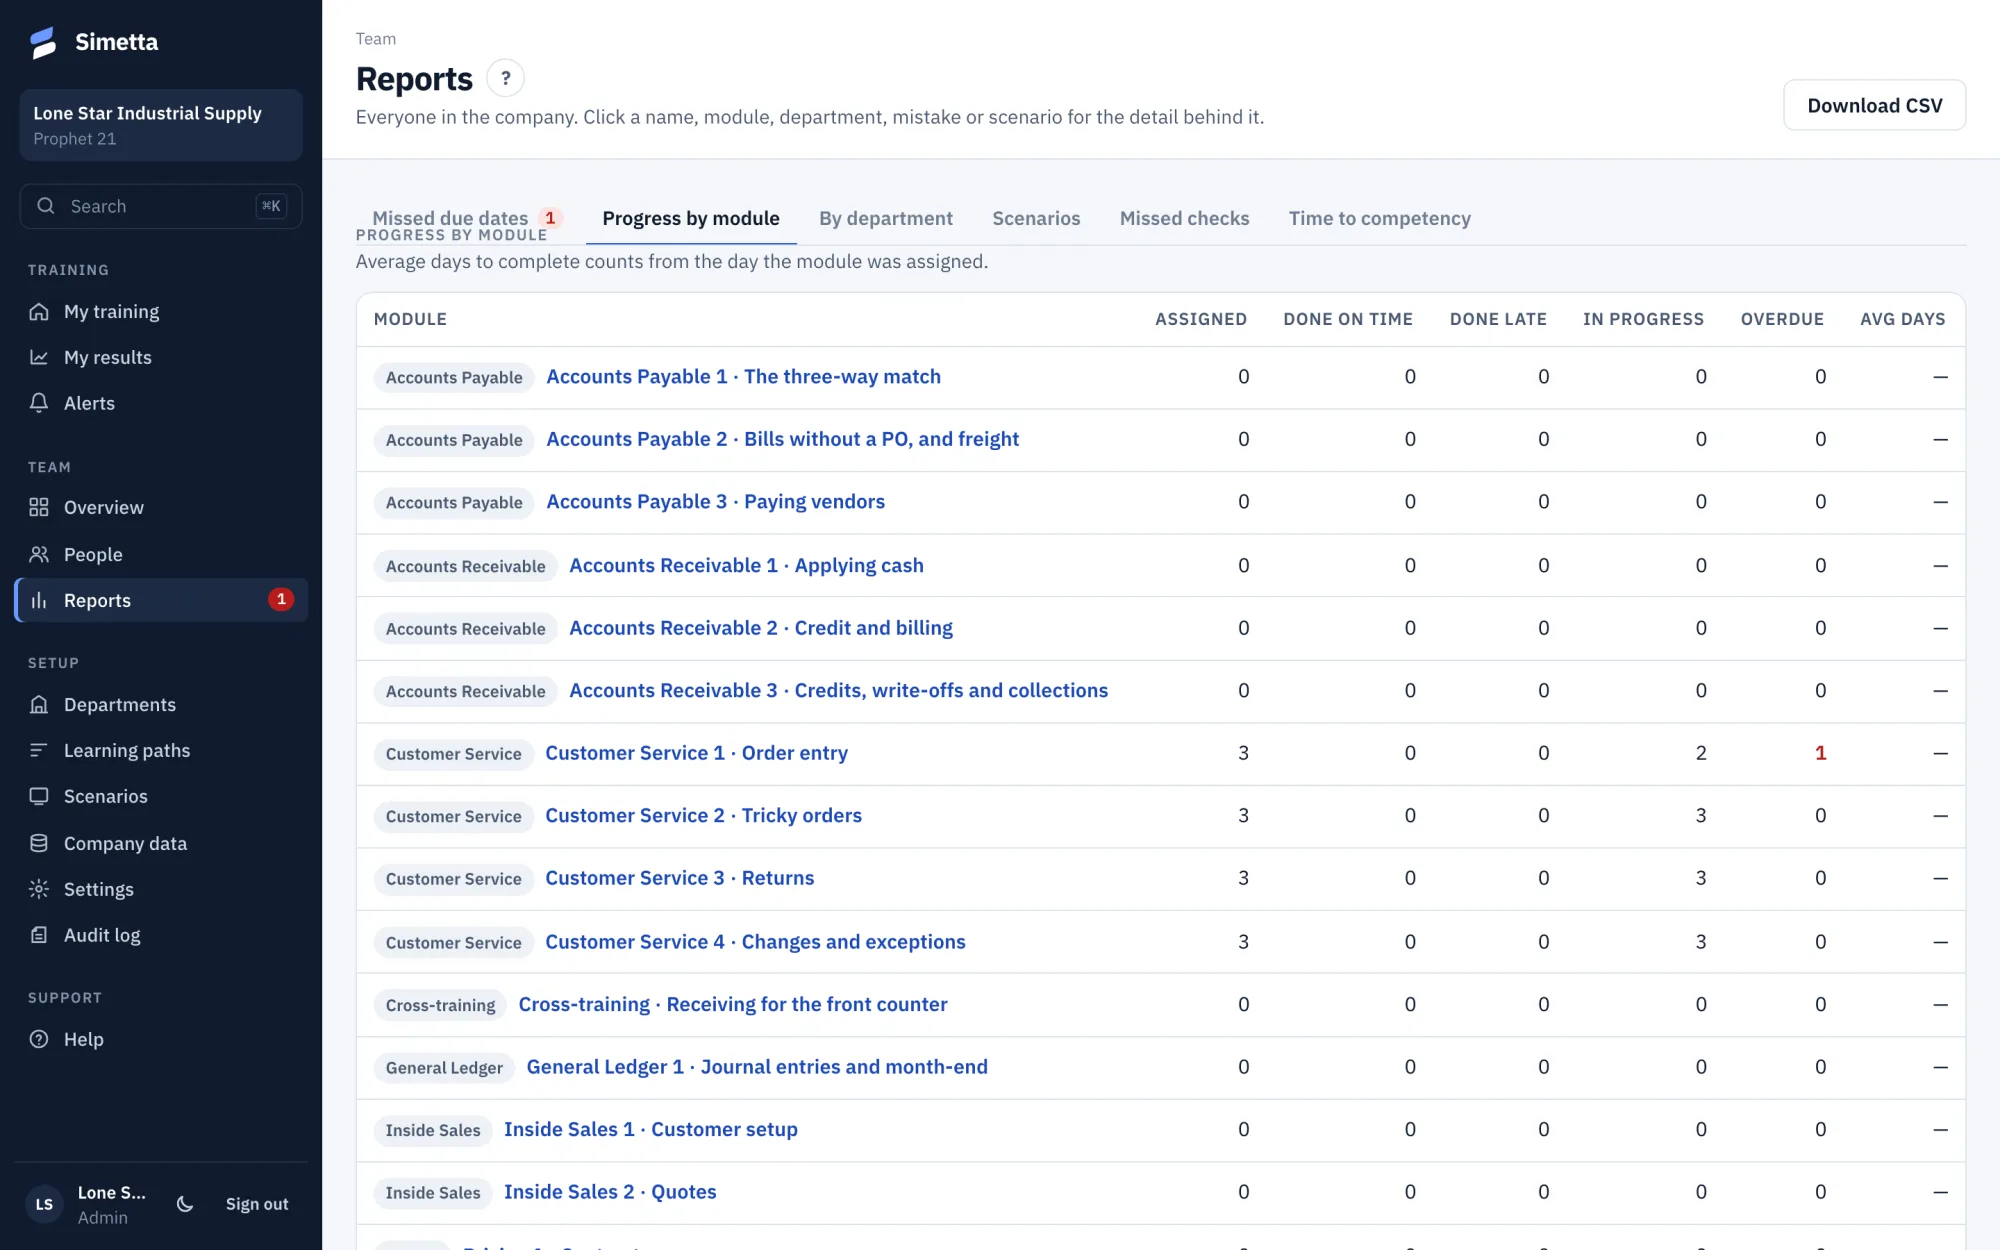Click the OVERDUE column header
The height and width of the screenshot is (1250, 2000).
pyautogui.click(x=1782, y=319)
